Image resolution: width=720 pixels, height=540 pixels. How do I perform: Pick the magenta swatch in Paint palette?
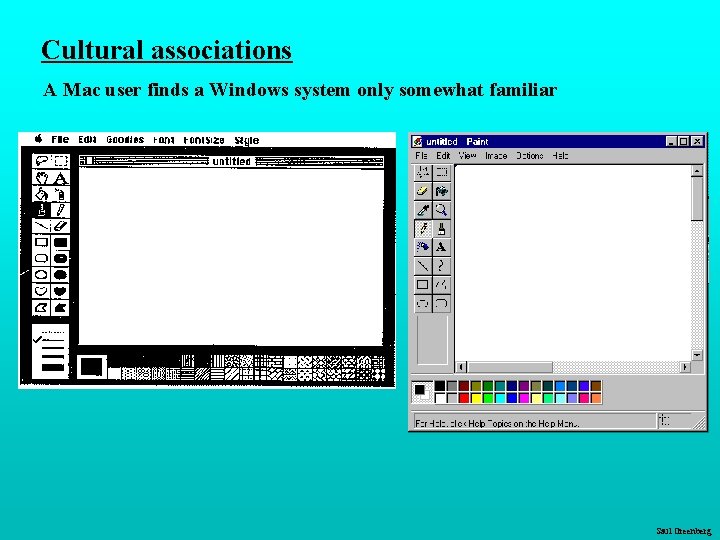[x=523, y=398]
